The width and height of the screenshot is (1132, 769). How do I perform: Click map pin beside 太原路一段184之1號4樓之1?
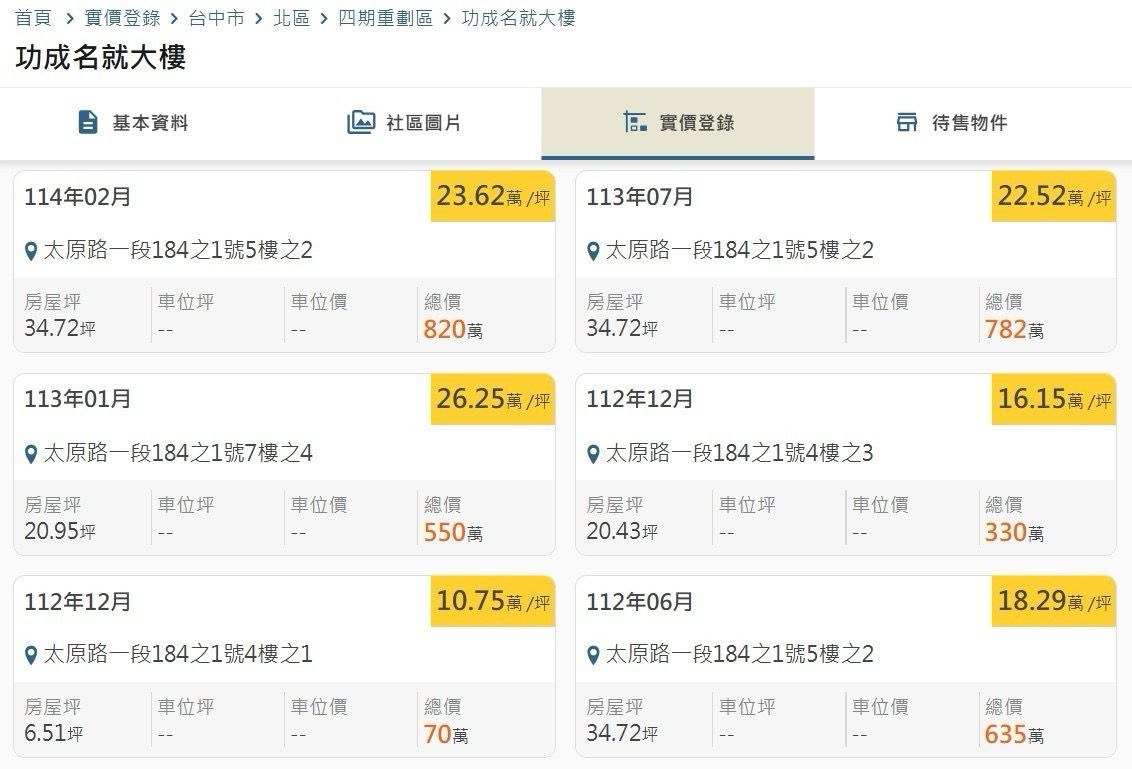[x=31, y=655]
